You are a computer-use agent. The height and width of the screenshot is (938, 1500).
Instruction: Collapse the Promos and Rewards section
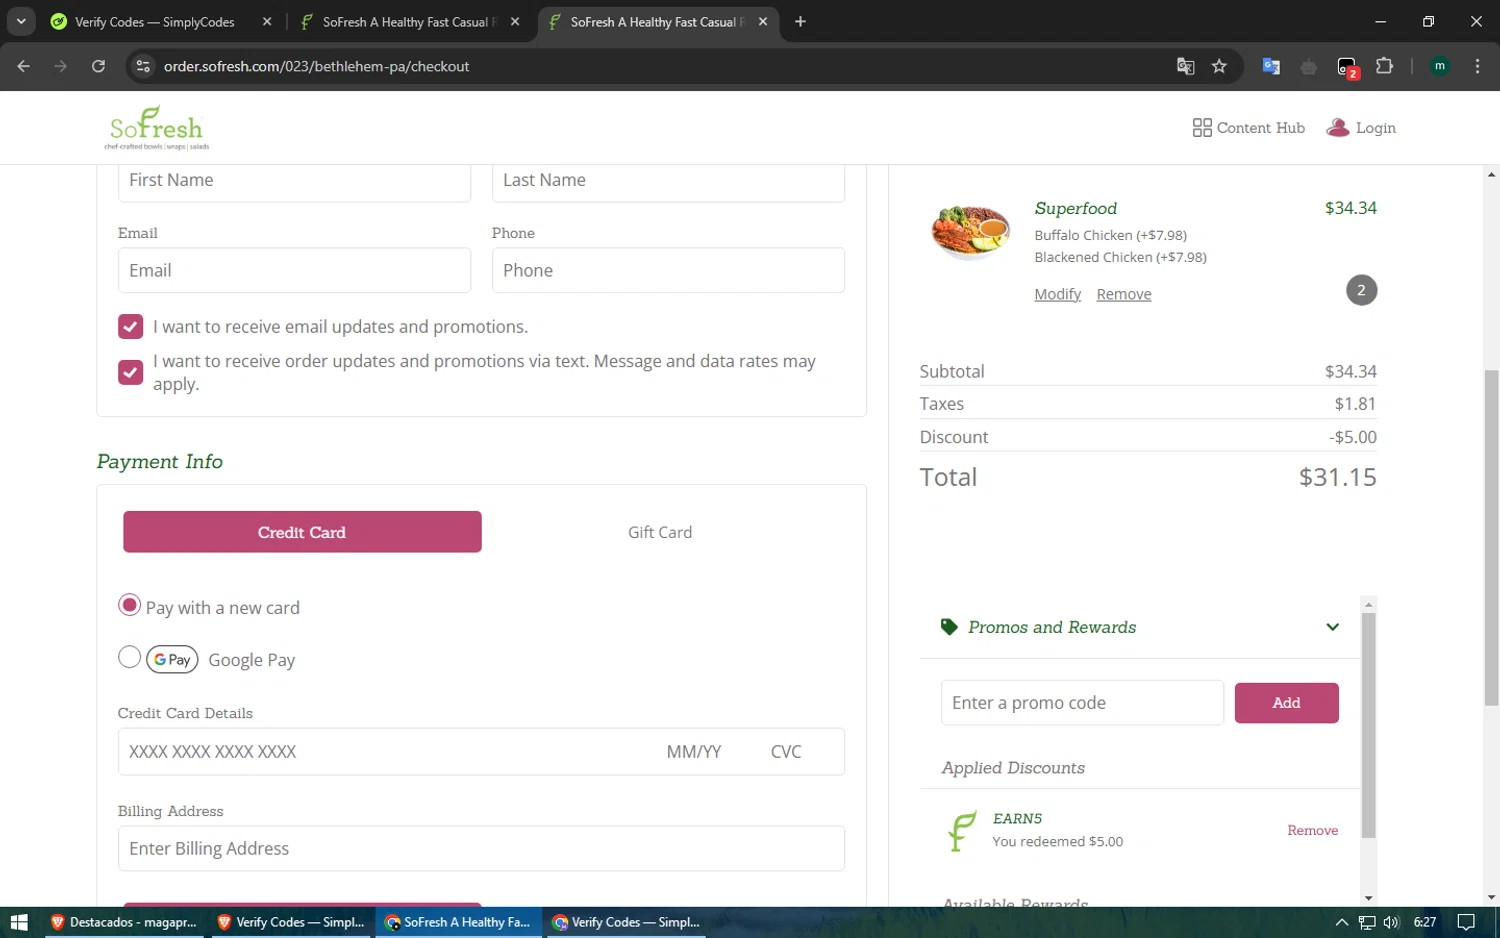point(1332,627)
